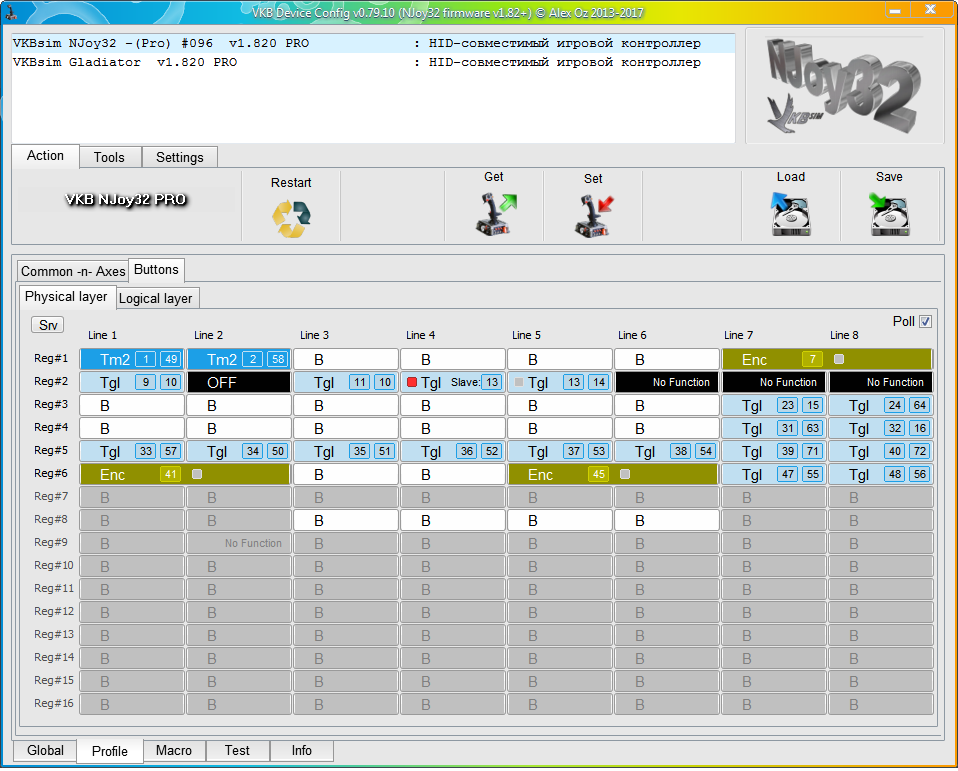958x771 pixels.
Task: Click the Tgl cell with 32 and 16
Action: [881, 428]
